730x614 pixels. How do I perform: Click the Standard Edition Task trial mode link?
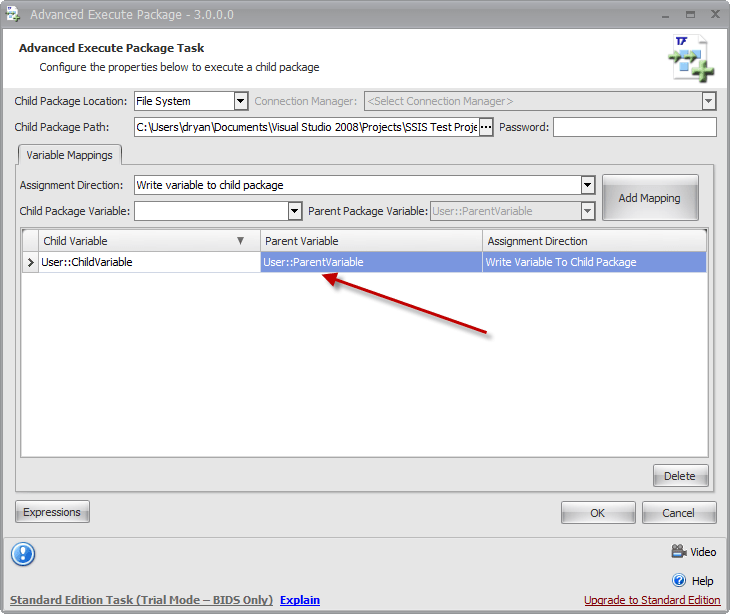tap(141, 600)
